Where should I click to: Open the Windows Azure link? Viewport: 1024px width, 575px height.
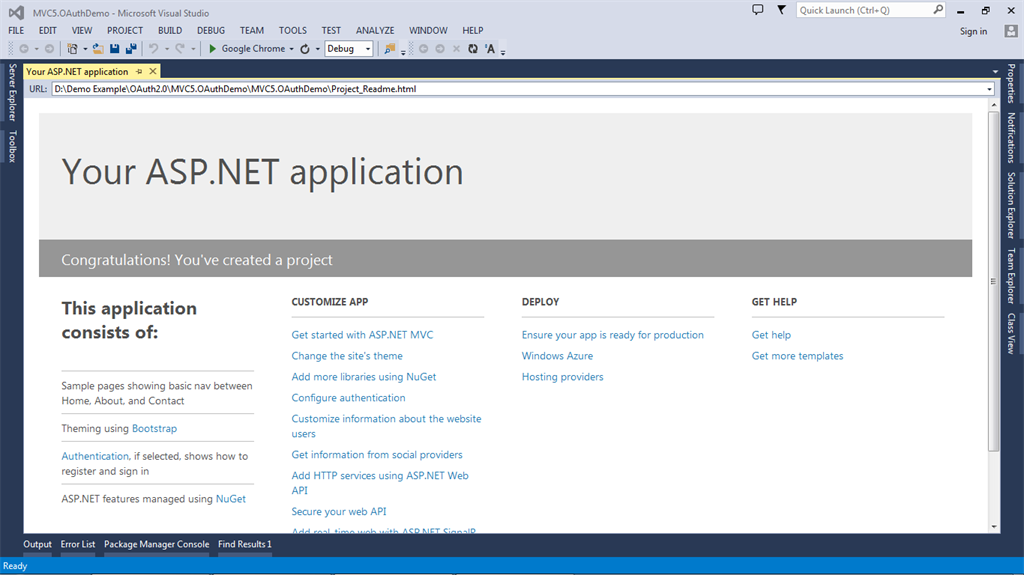(x=557, y=356)
